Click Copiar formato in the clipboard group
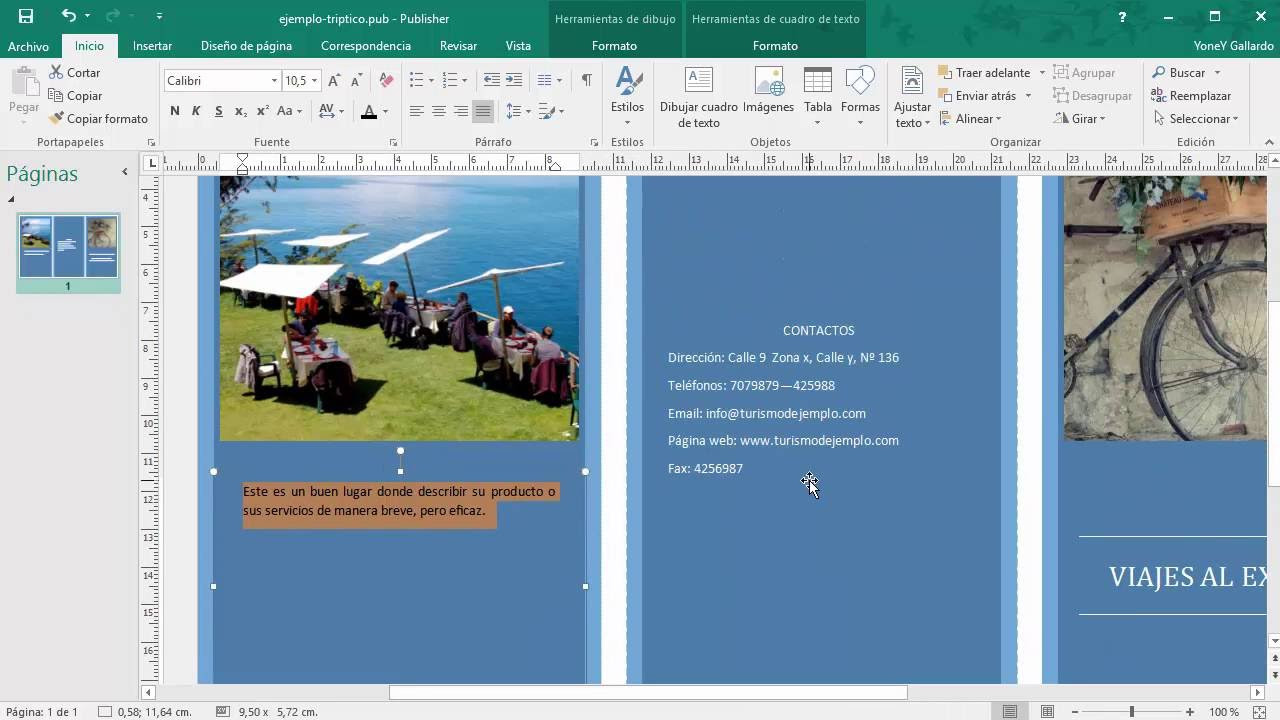Image resolution: width=1280 pixels, height=720 pixels. tap(97, 118)
